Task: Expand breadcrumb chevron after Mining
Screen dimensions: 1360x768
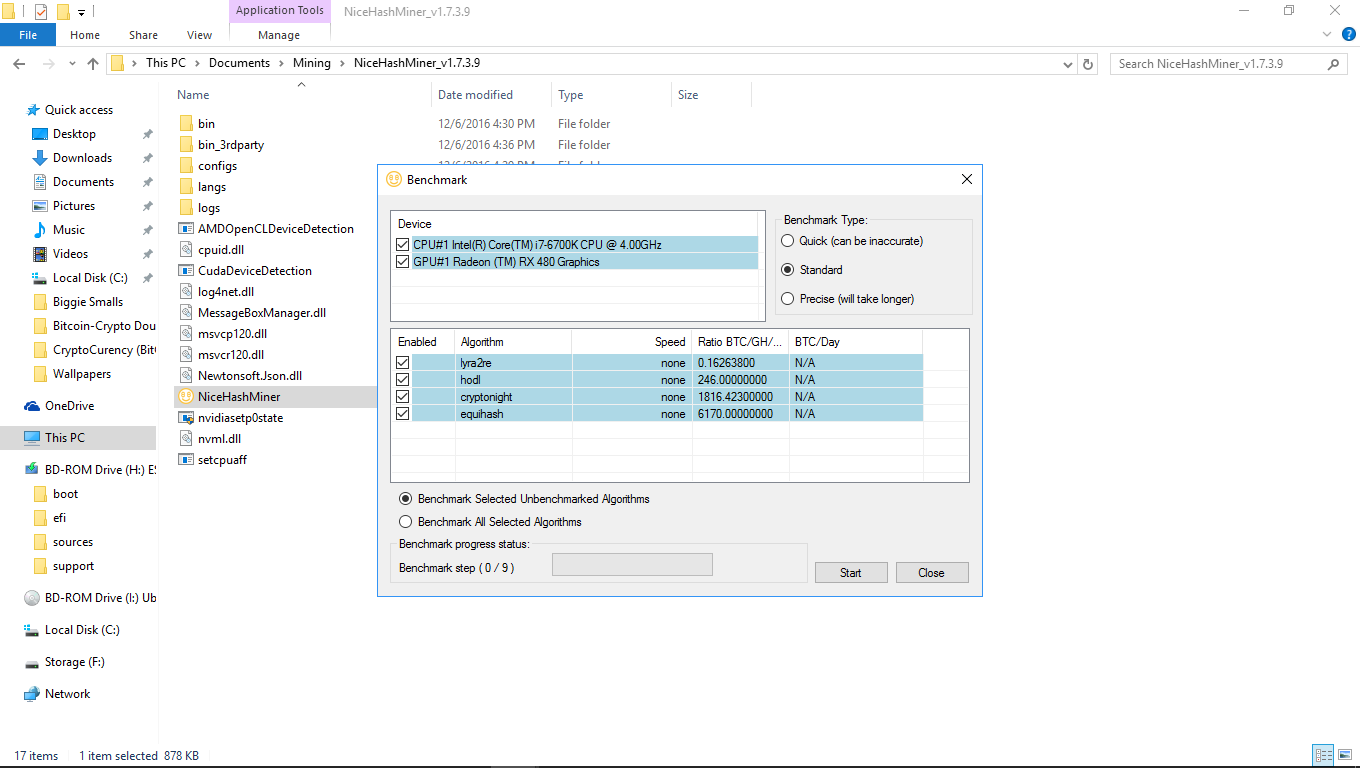Action: click(342, 63)
